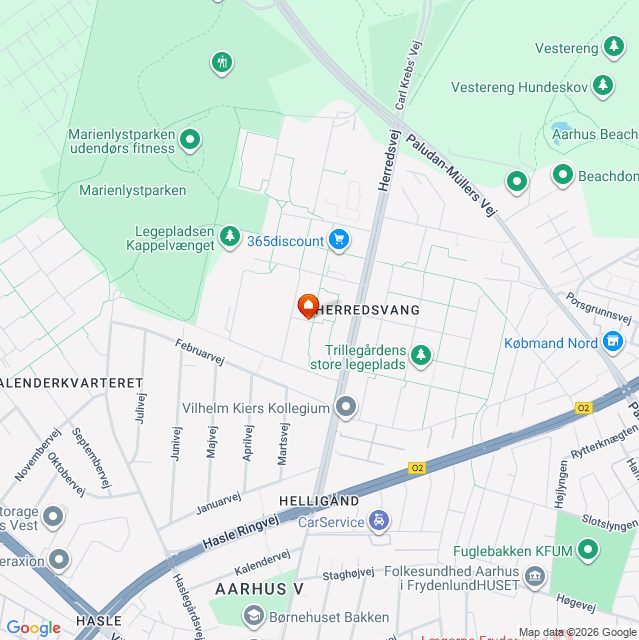Click the O2 road shield near Helligånd
This screenshot has height=640, width=639.
coord(417,468)
